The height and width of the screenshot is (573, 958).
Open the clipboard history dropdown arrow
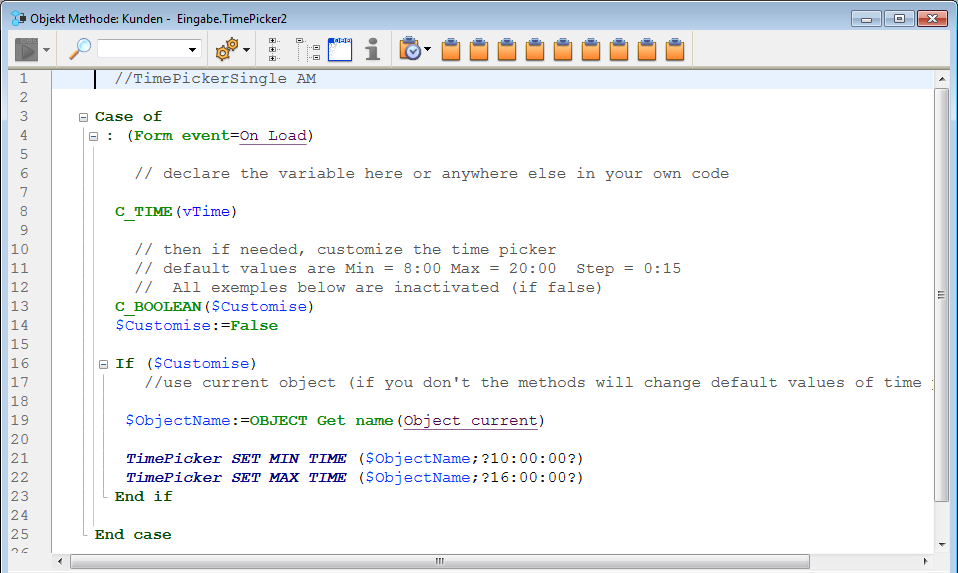[x=428, y=49]
